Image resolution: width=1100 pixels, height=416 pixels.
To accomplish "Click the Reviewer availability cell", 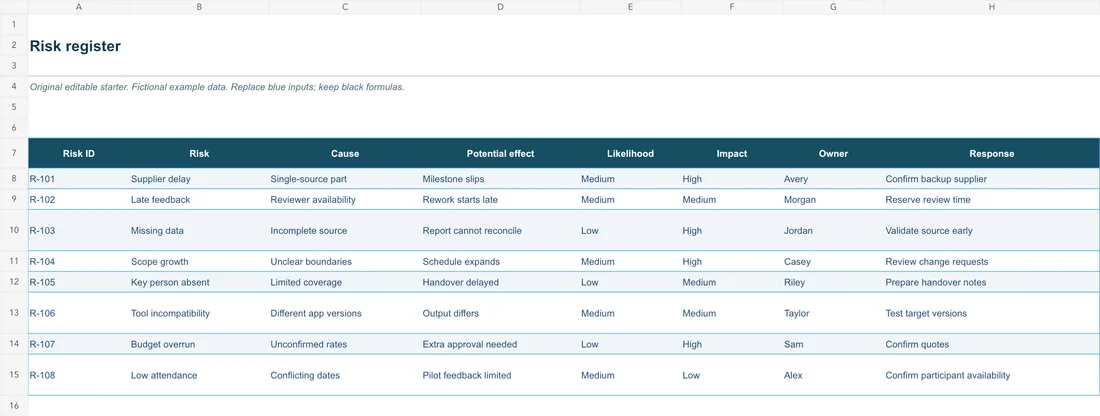I will pyautogui.click(x=345, y=199).
